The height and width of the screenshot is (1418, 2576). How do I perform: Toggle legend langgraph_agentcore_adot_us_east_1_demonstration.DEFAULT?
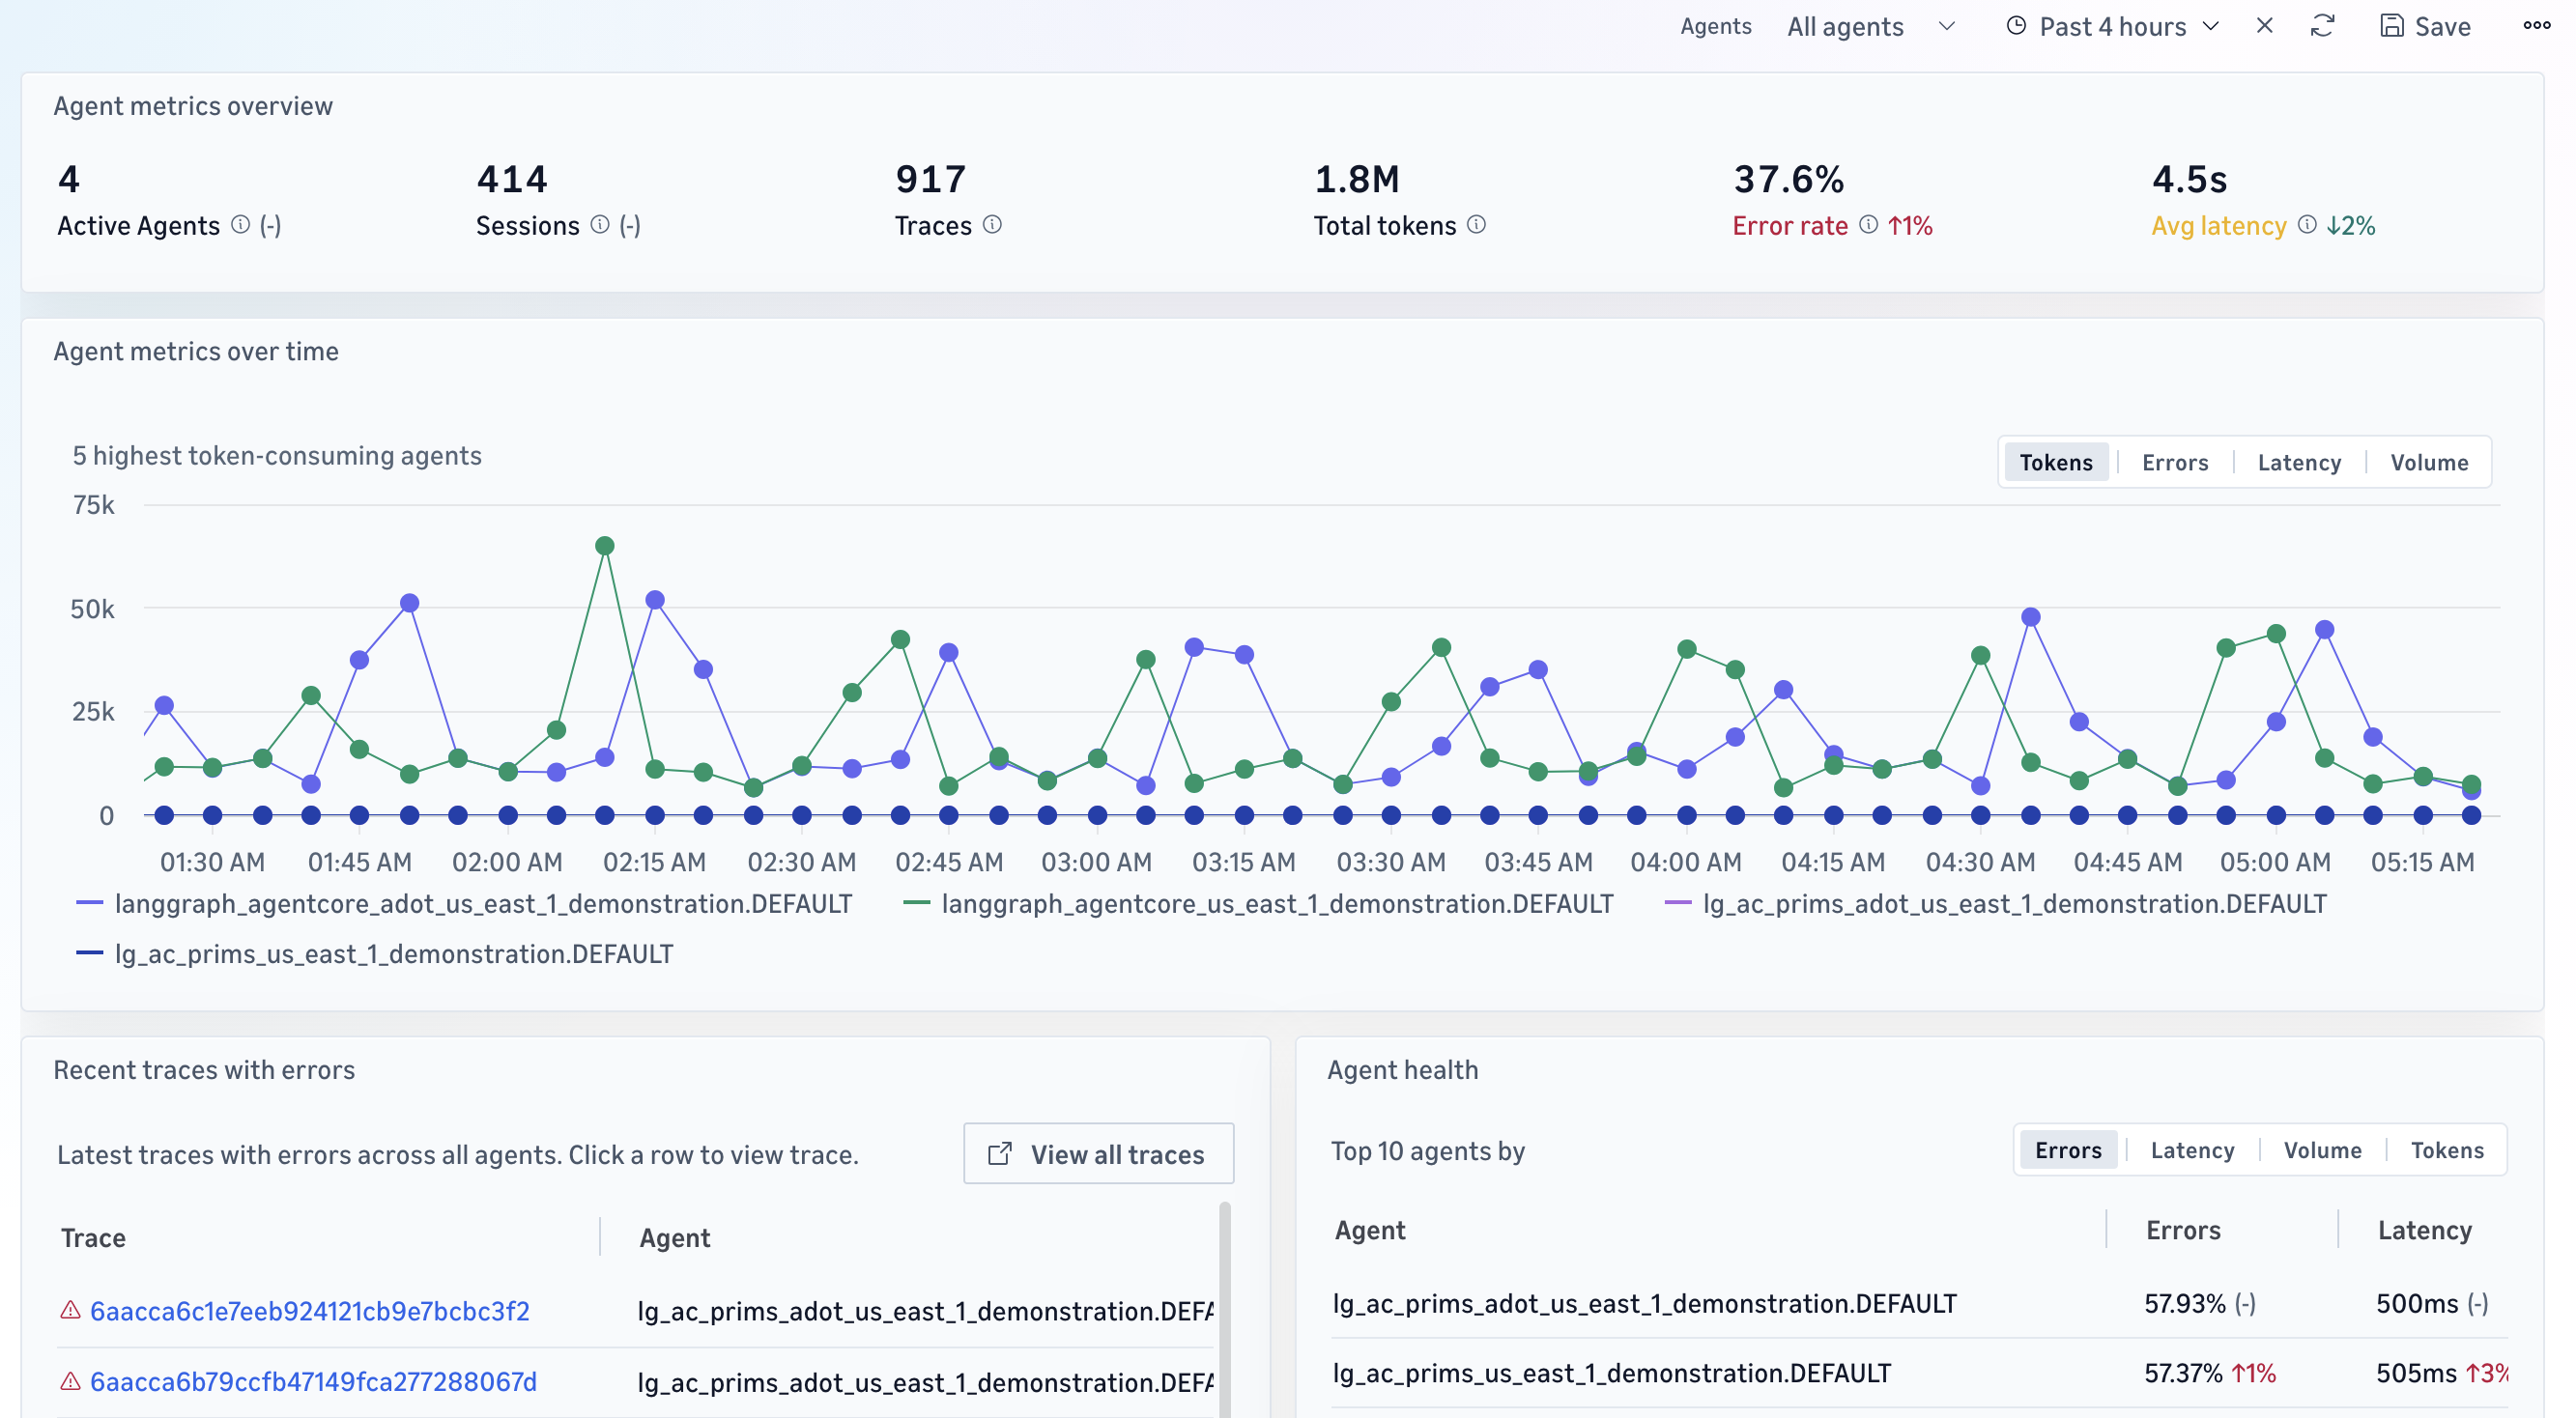point(464,904)
